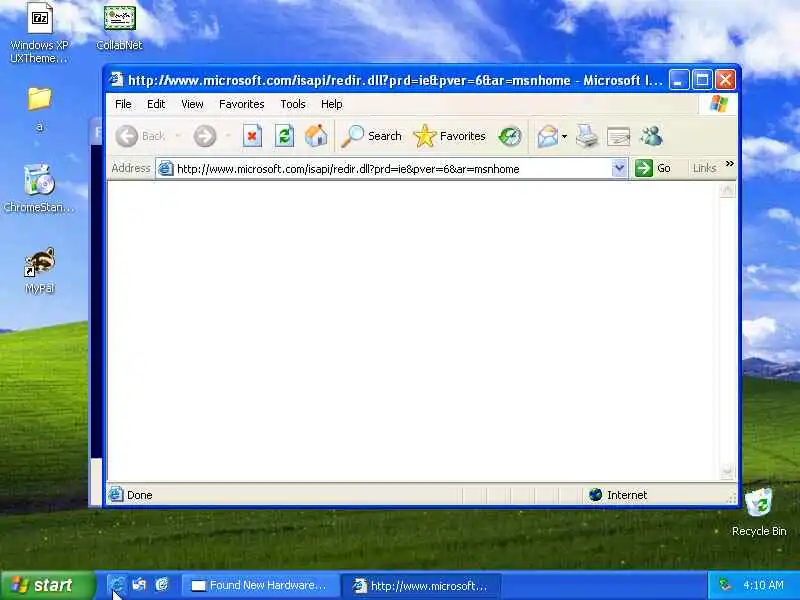
Task: Open the Back history dropdown arrow
Action: pyautogui.click(x=178, y=136)
